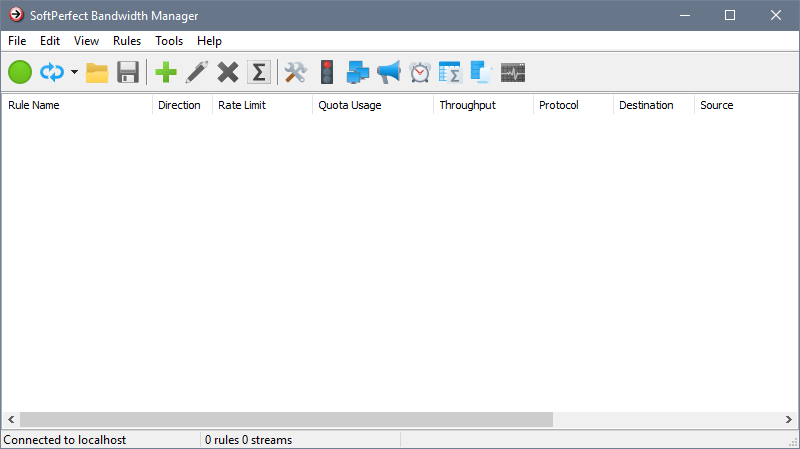The height and width of the screenshot is (449, 800).
Task: Save rules with the floppy disk icon
Action: click(x=128, y=72)
